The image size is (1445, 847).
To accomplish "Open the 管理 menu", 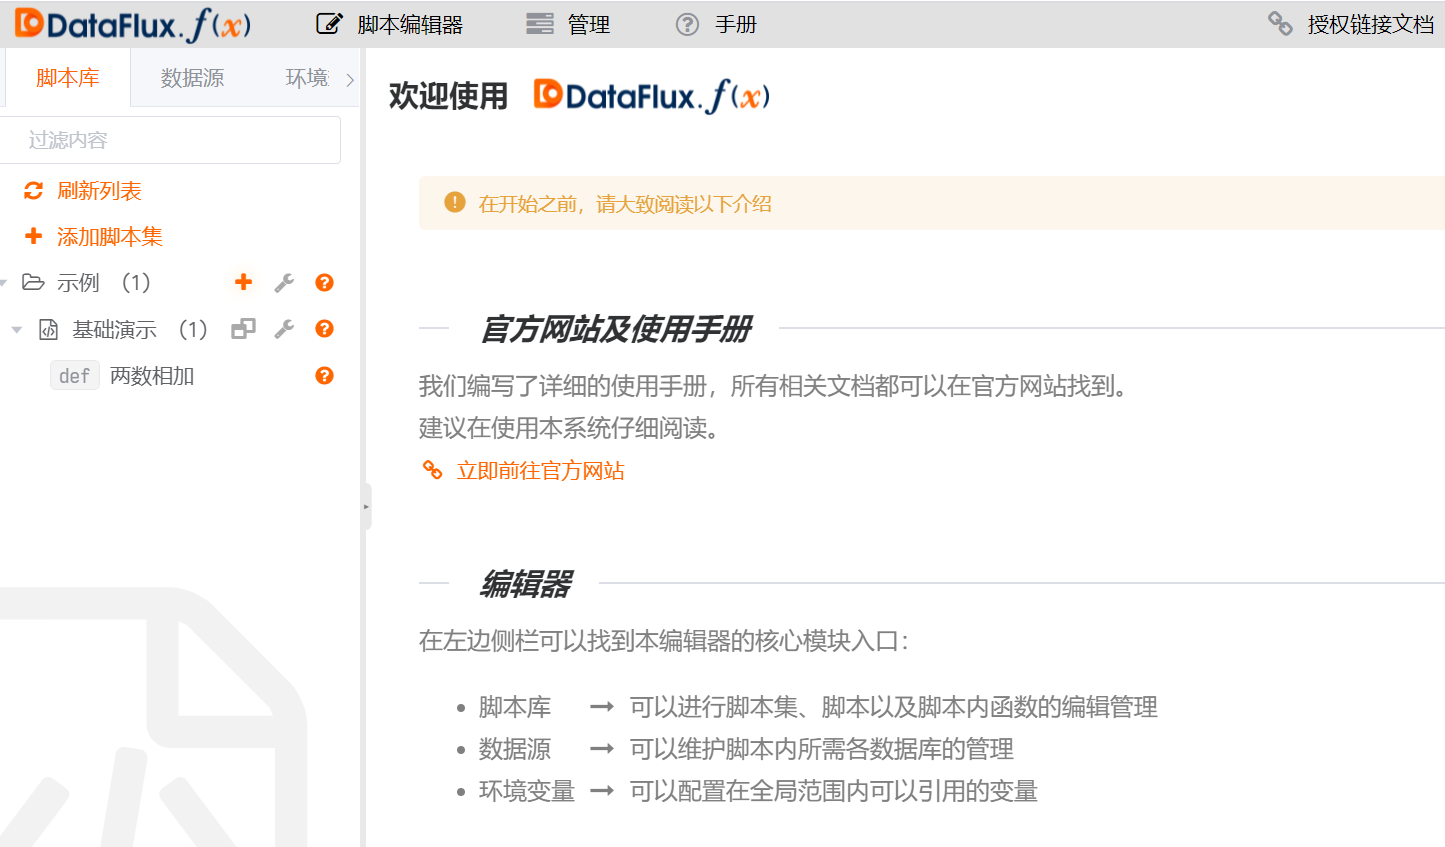I will 568,24.
